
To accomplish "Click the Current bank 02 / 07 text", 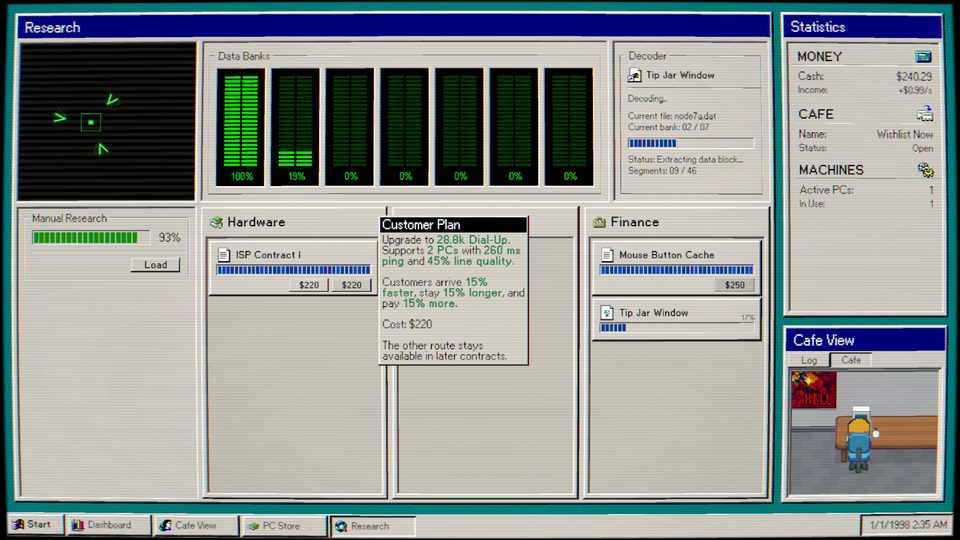I will coord(668,127).
